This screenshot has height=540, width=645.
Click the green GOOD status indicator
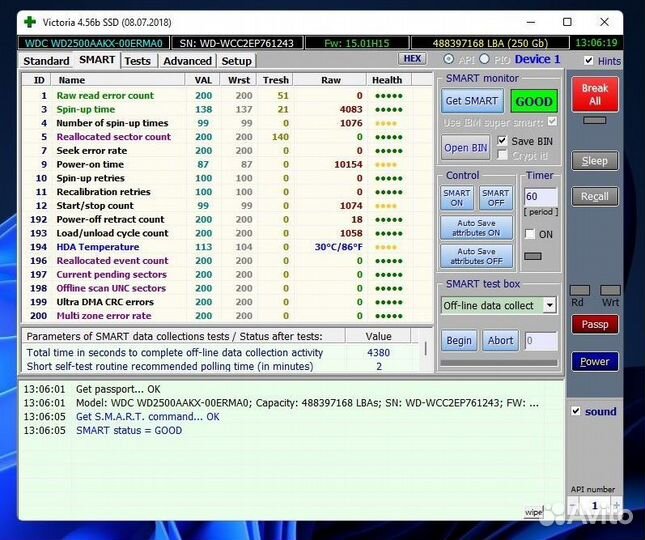point(534,101)
